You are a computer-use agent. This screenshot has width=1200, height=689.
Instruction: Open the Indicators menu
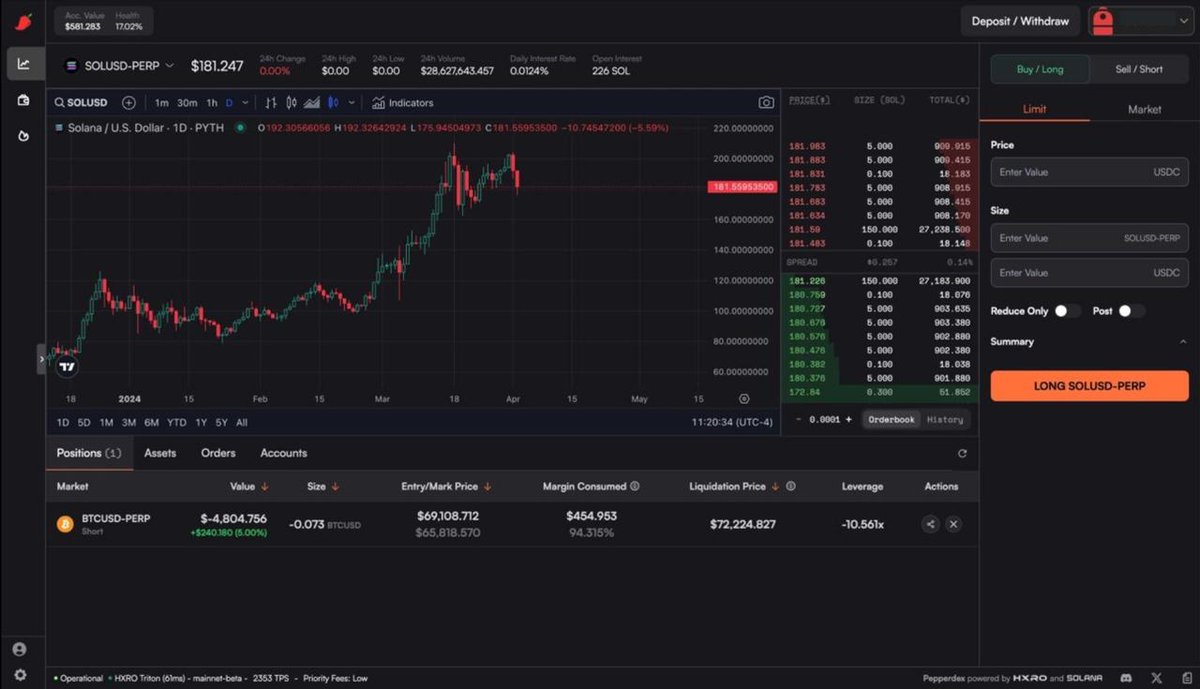402,102
